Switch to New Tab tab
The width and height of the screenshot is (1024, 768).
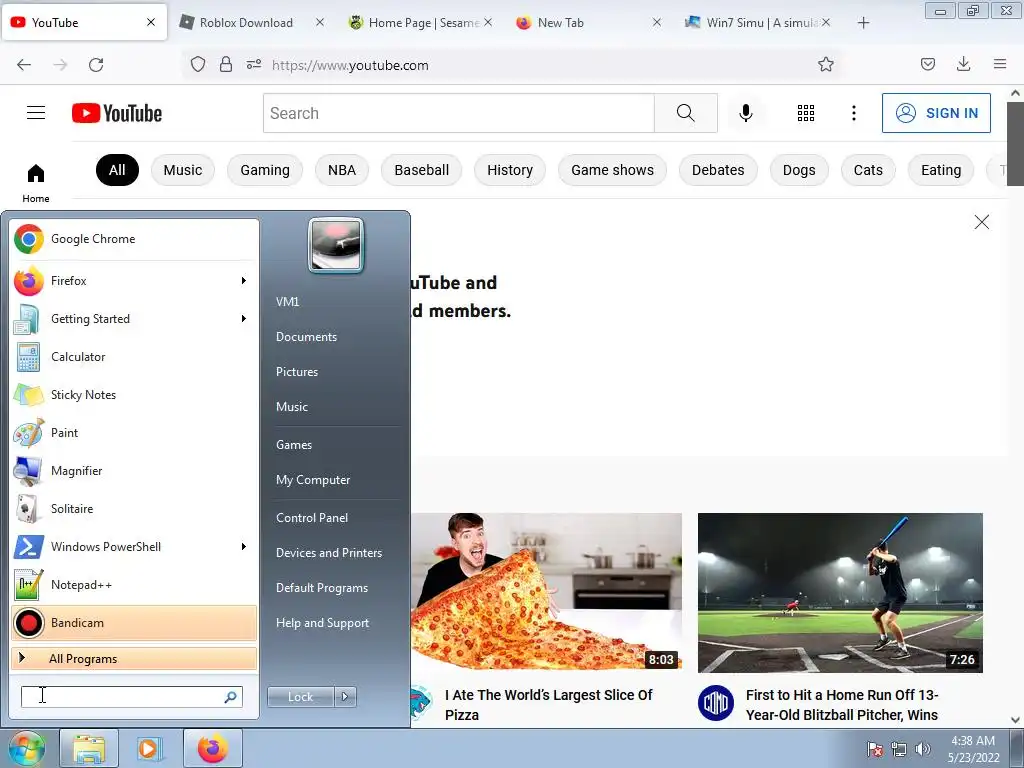590,23
